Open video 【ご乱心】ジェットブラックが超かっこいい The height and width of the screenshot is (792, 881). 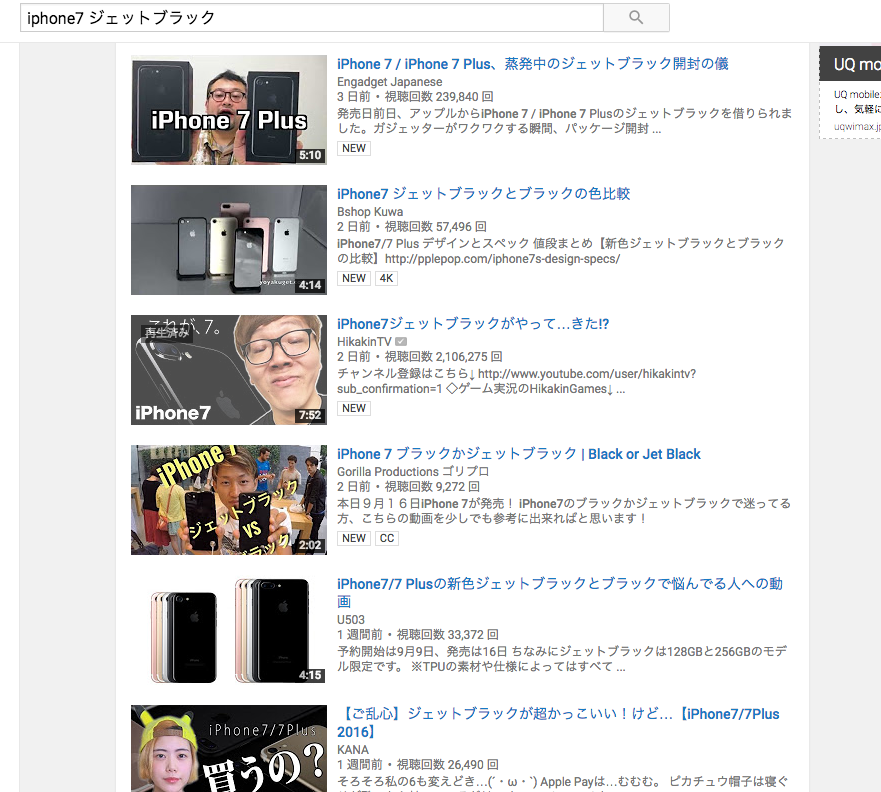[558, 722]
